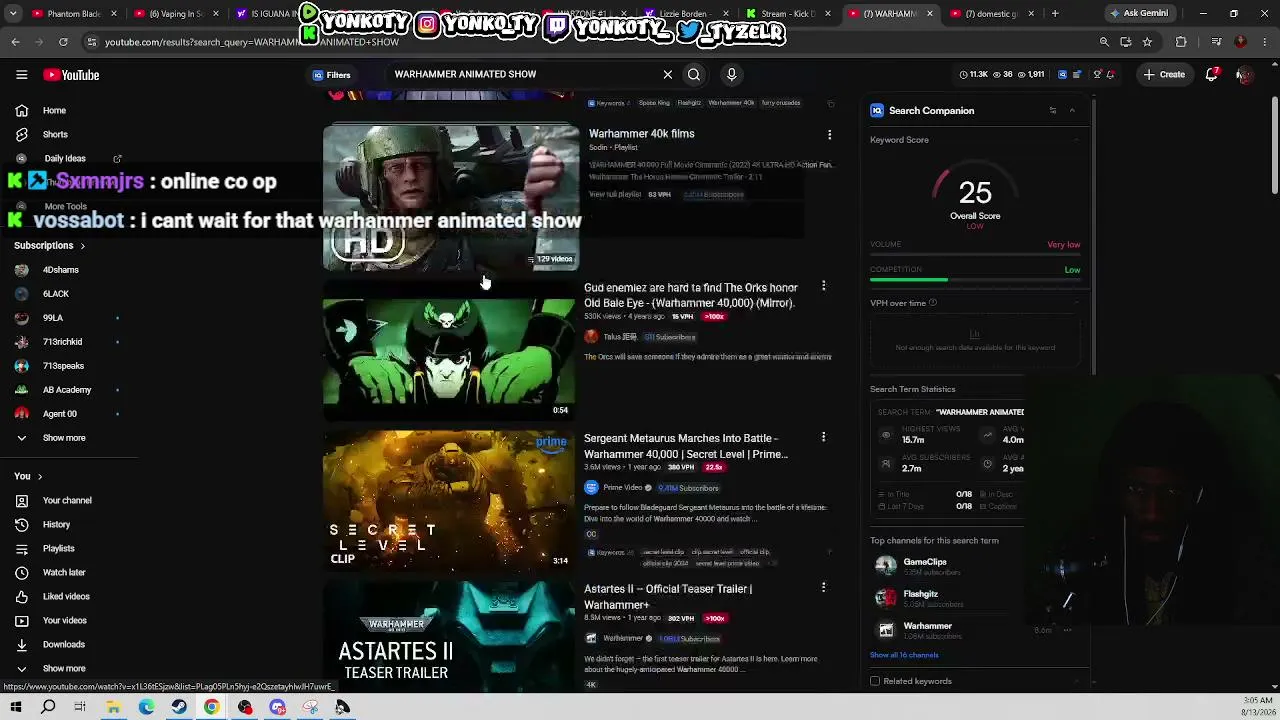Viewport: 1280px width, 720px height.
Task: Select Shorts in the sidebar
Action: pos(55,135)
